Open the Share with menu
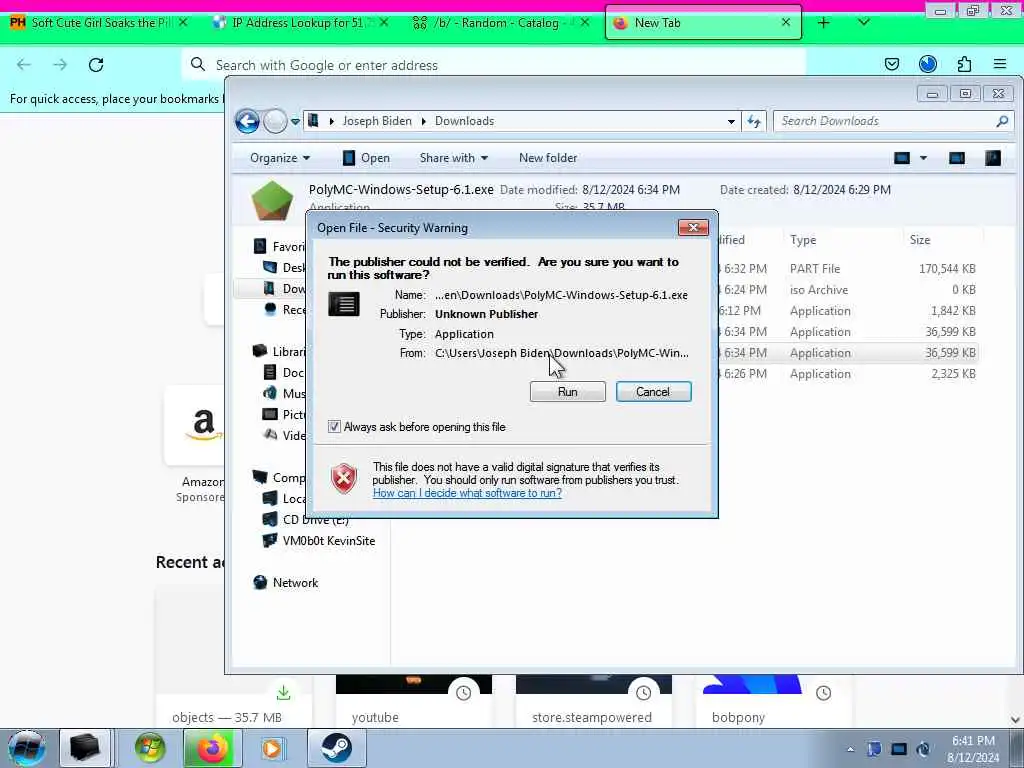 (454, 158)
